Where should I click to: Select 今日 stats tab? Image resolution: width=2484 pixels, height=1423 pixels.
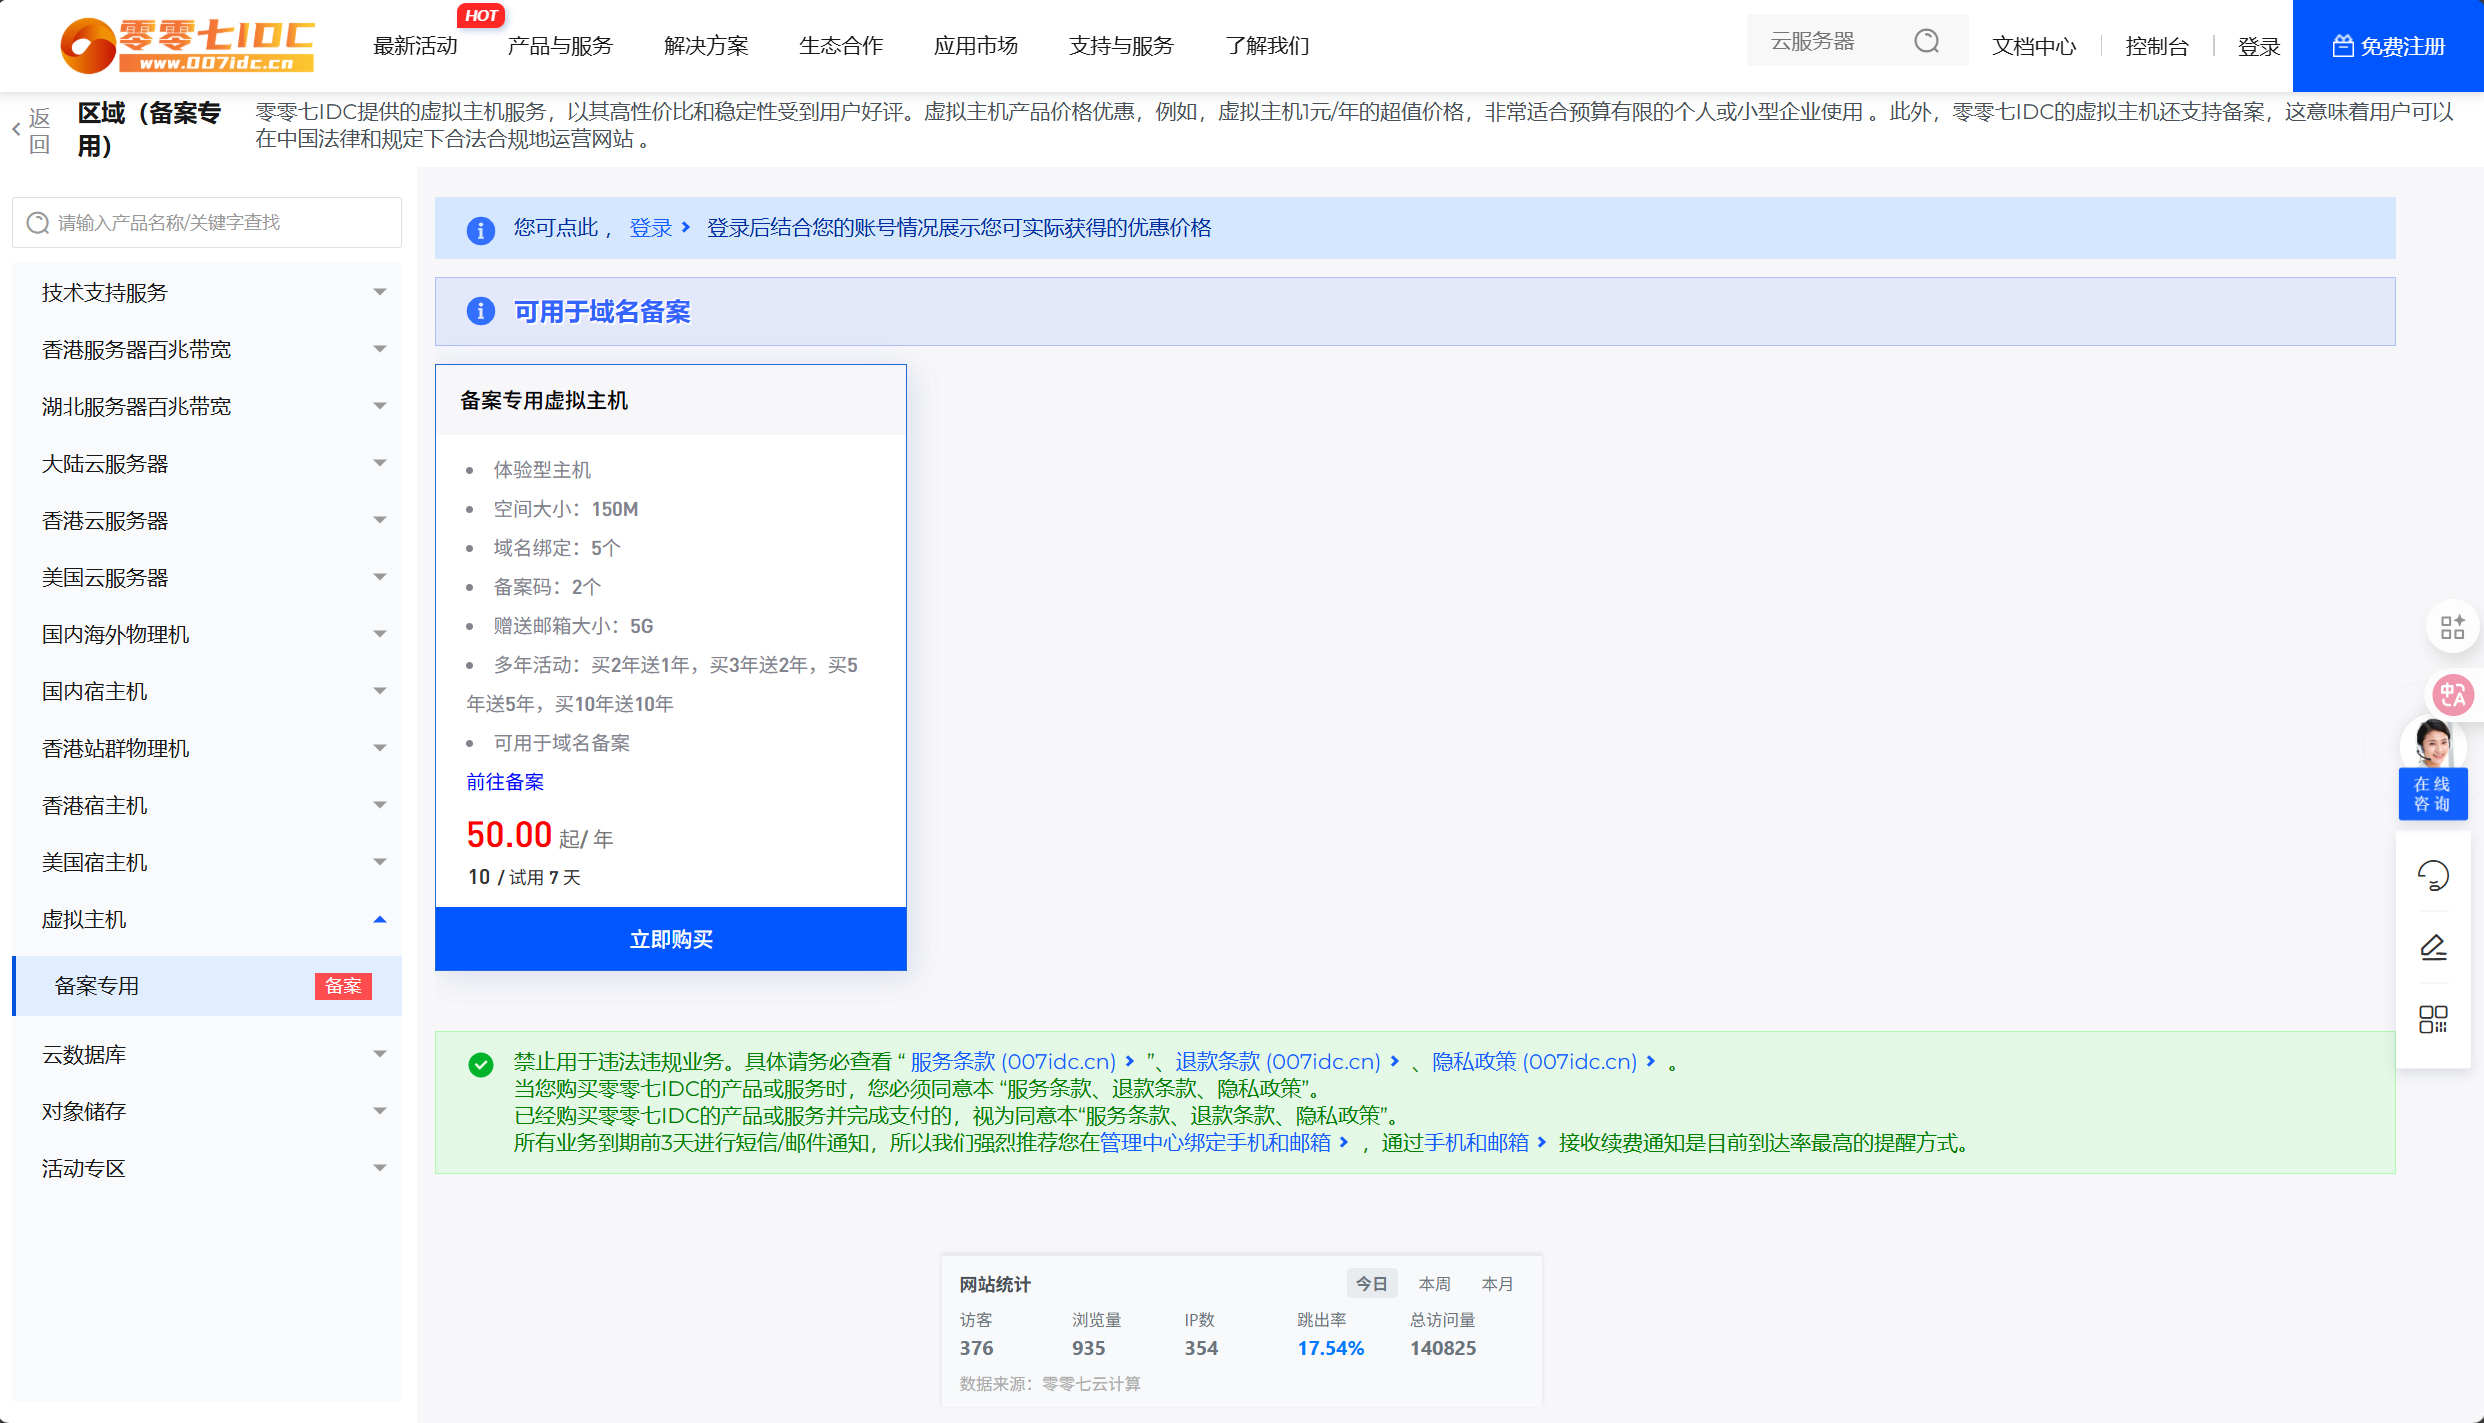[1371, 1284]
